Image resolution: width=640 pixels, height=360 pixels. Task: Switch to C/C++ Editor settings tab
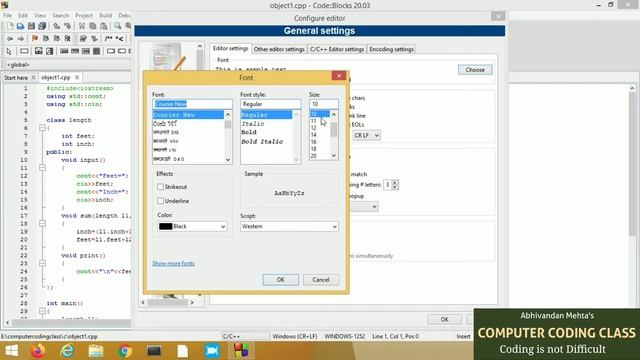coord(337,49)
